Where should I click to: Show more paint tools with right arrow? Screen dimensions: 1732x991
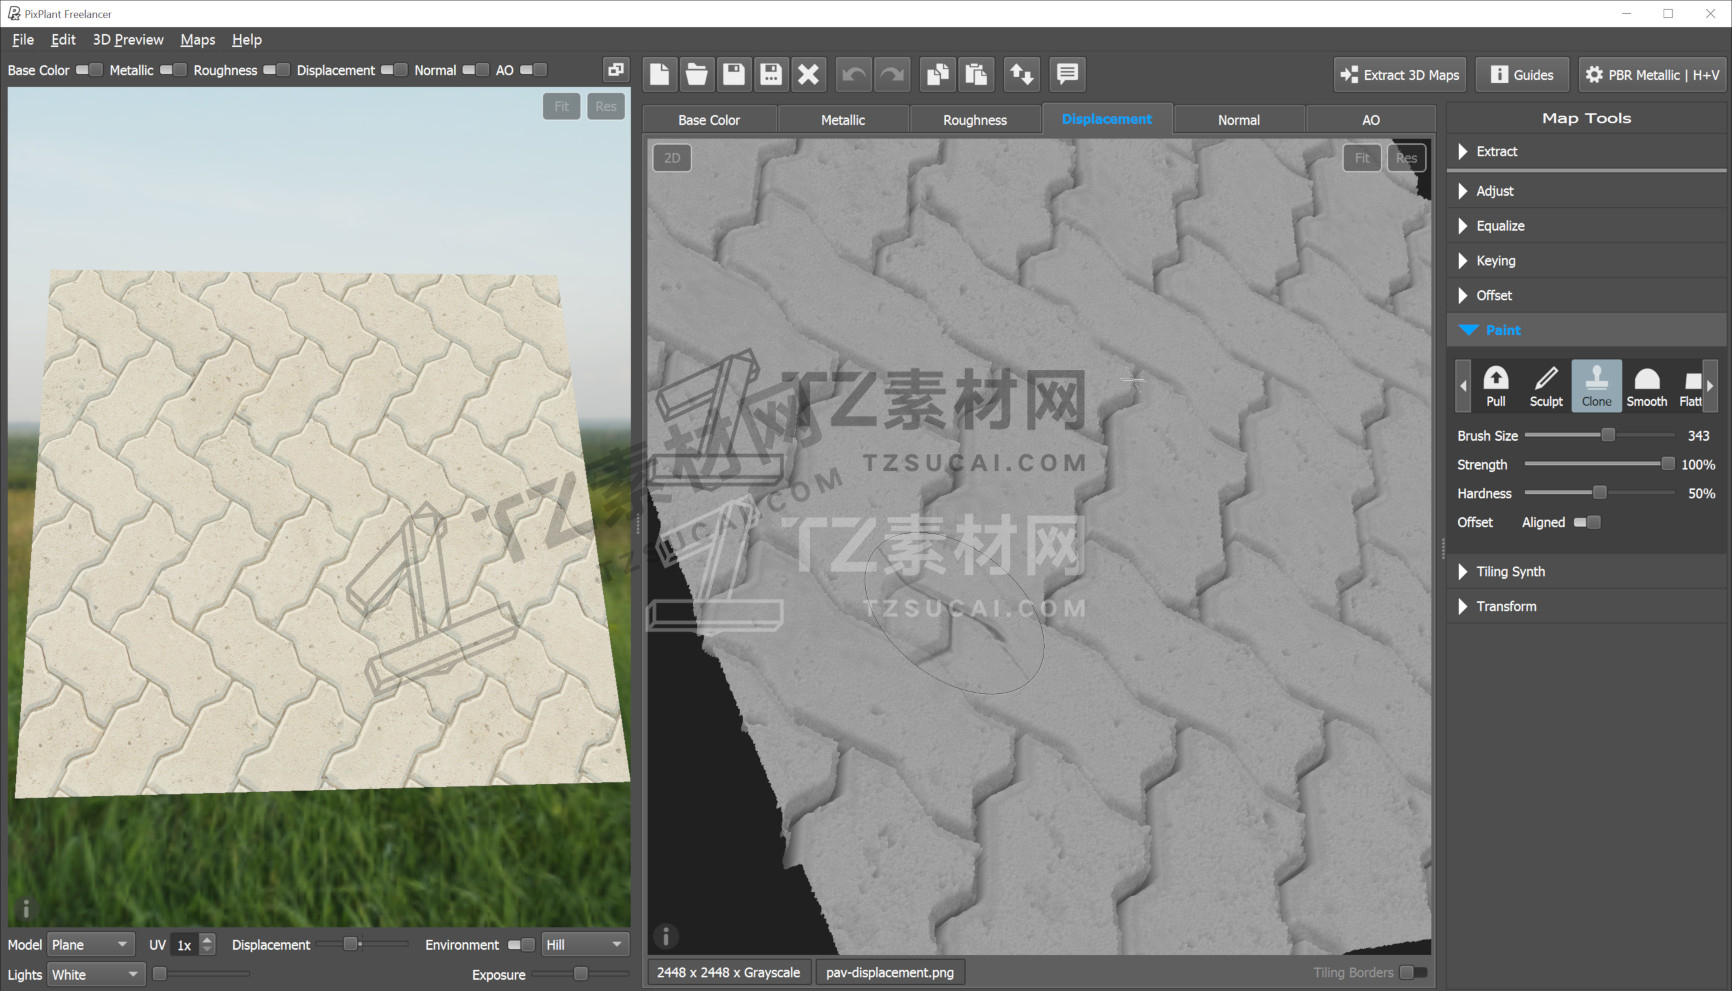click(1710, 386)
